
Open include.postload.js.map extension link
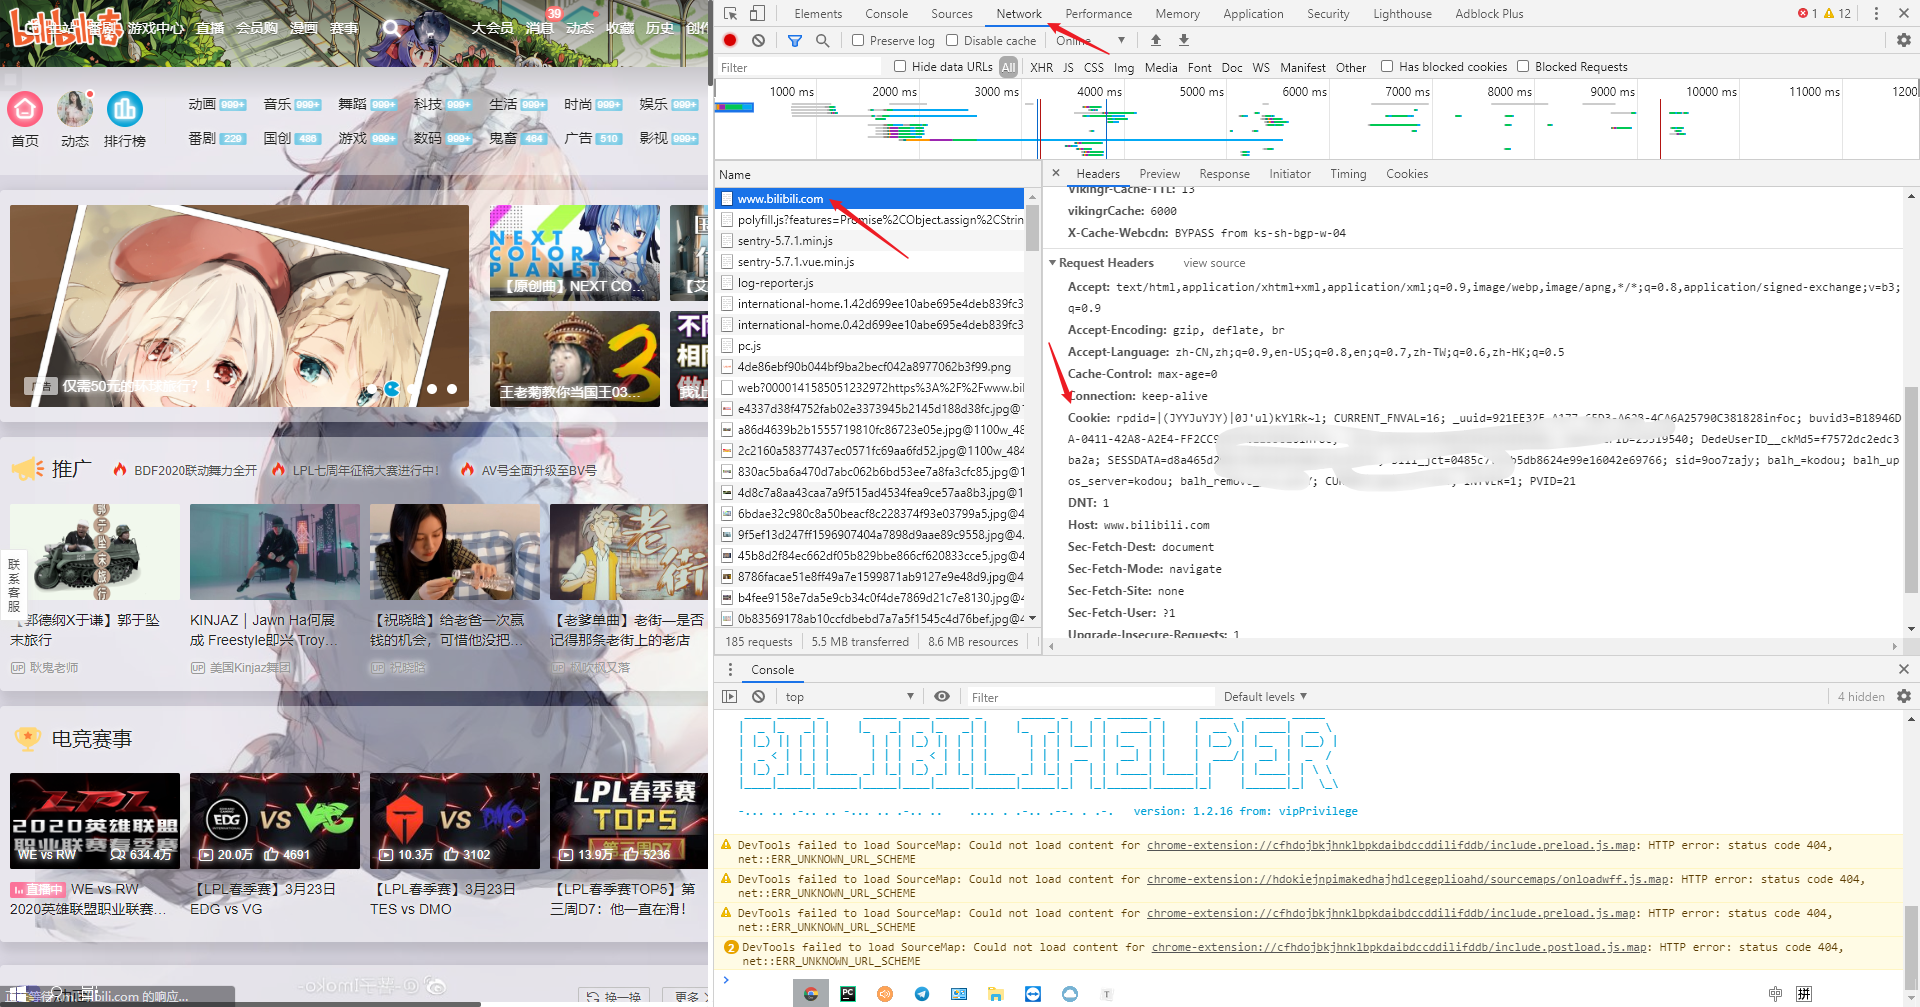click(1399, 947)
